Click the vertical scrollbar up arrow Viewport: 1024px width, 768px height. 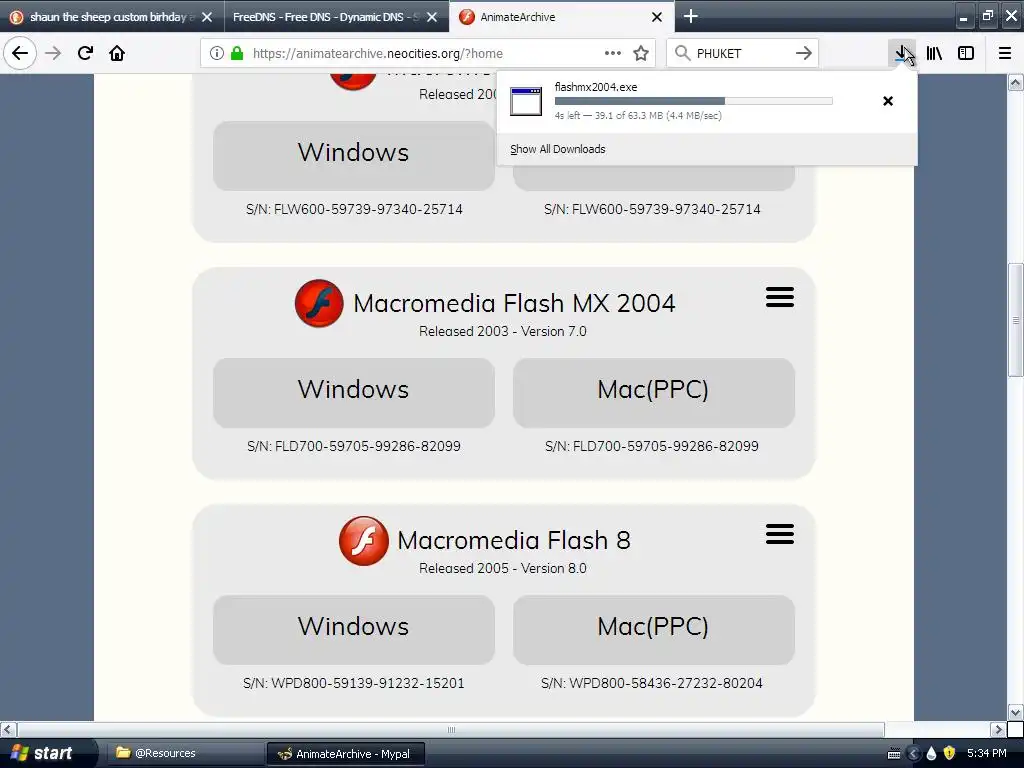point(1015,82)
